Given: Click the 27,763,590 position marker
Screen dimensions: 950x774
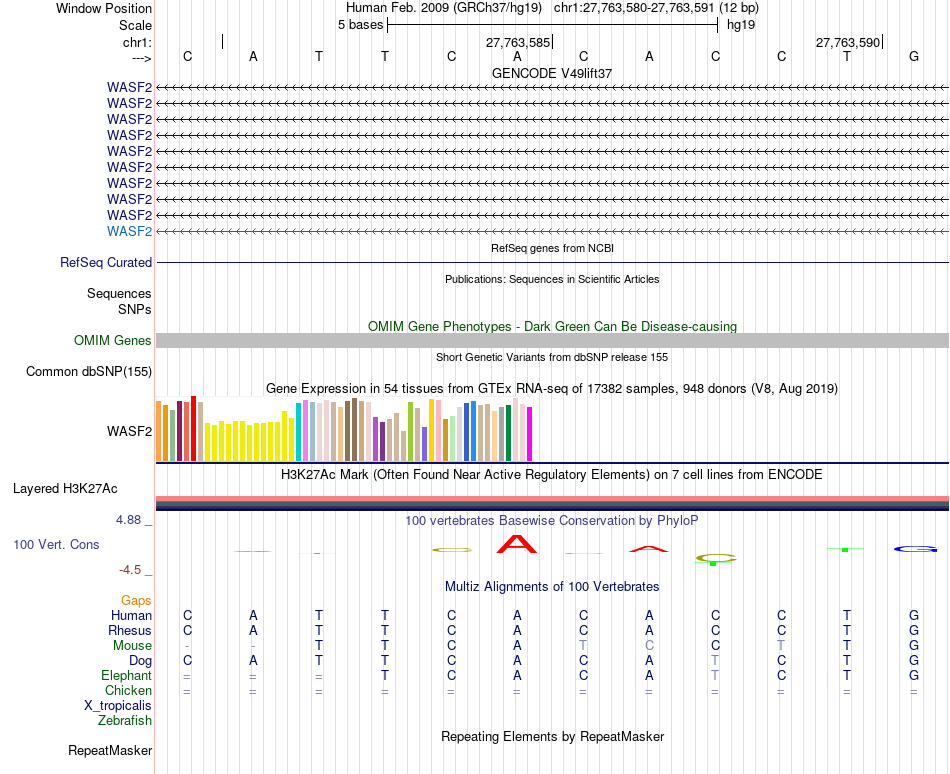Looking at the screenshot, I should tap(848, 42).
